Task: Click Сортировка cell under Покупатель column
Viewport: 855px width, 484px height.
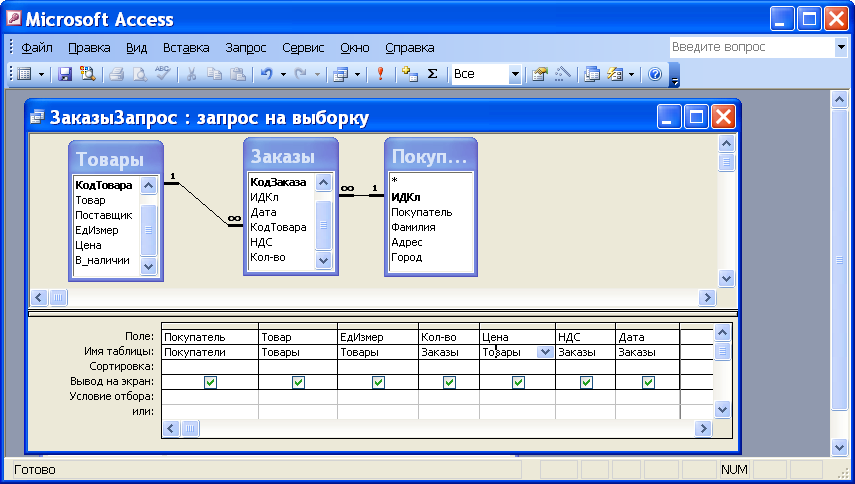Action: (x=210, y=367)
